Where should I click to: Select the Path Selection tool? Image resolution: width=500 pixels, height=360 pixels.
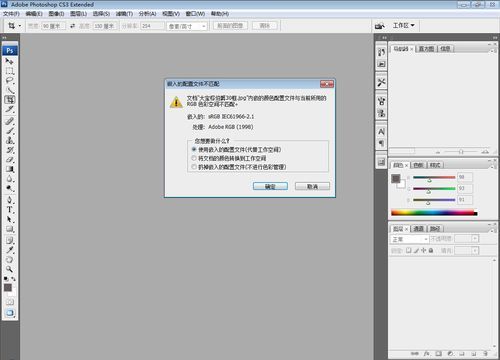pyautogui.click(x=9, y=219)
